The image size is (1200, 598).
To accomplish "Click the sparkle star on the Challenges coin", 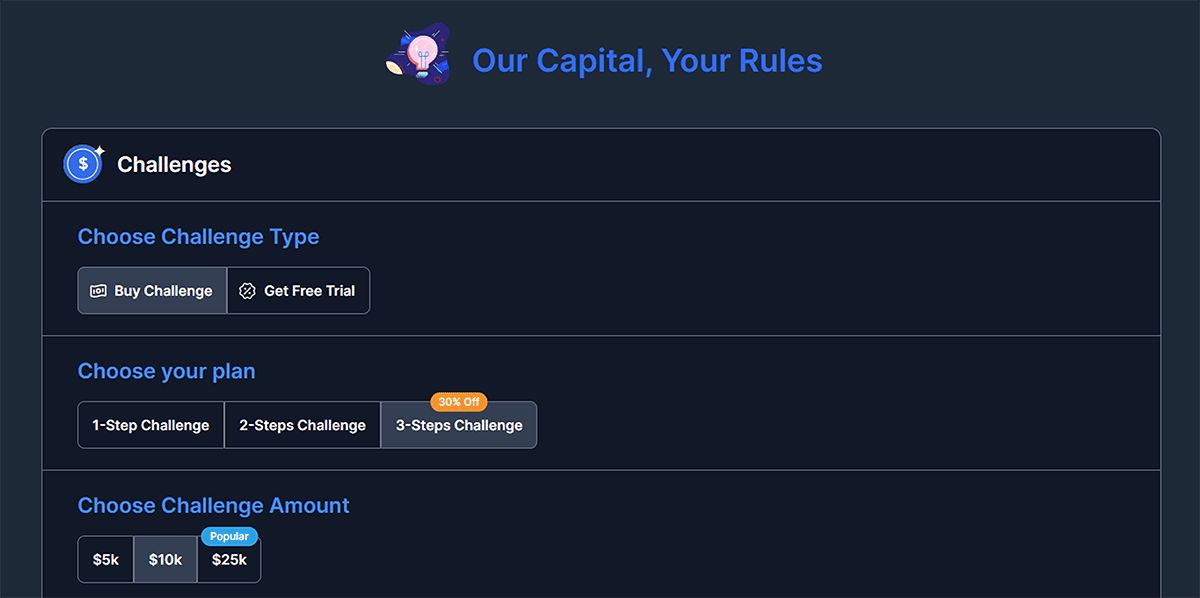I will [99, 151].
